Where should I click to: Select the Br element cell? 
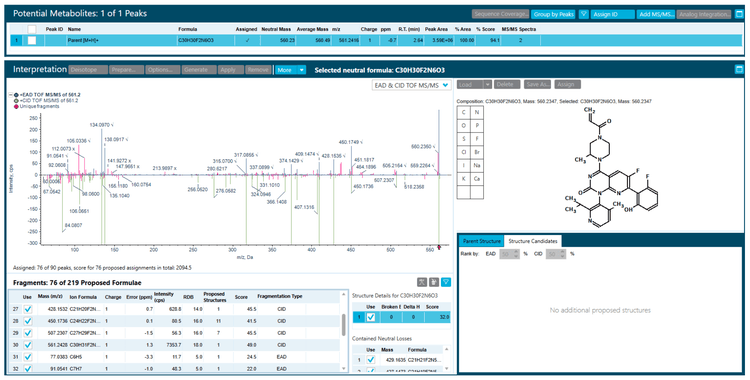pos(476,152)
